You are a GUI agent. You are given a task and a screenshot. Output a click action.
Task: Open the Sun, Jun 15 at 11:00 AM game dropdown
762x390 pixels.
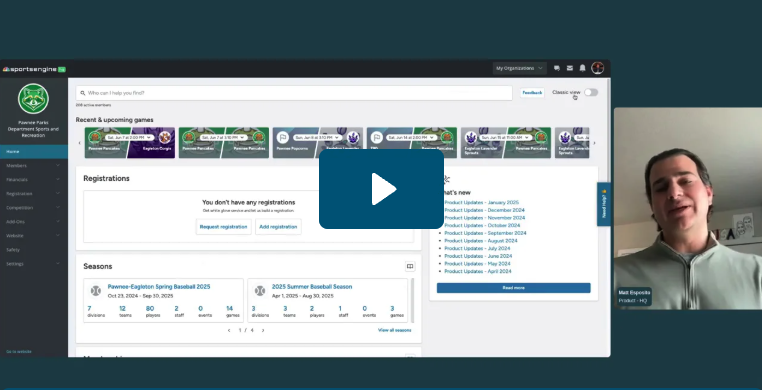click(504, 137)
